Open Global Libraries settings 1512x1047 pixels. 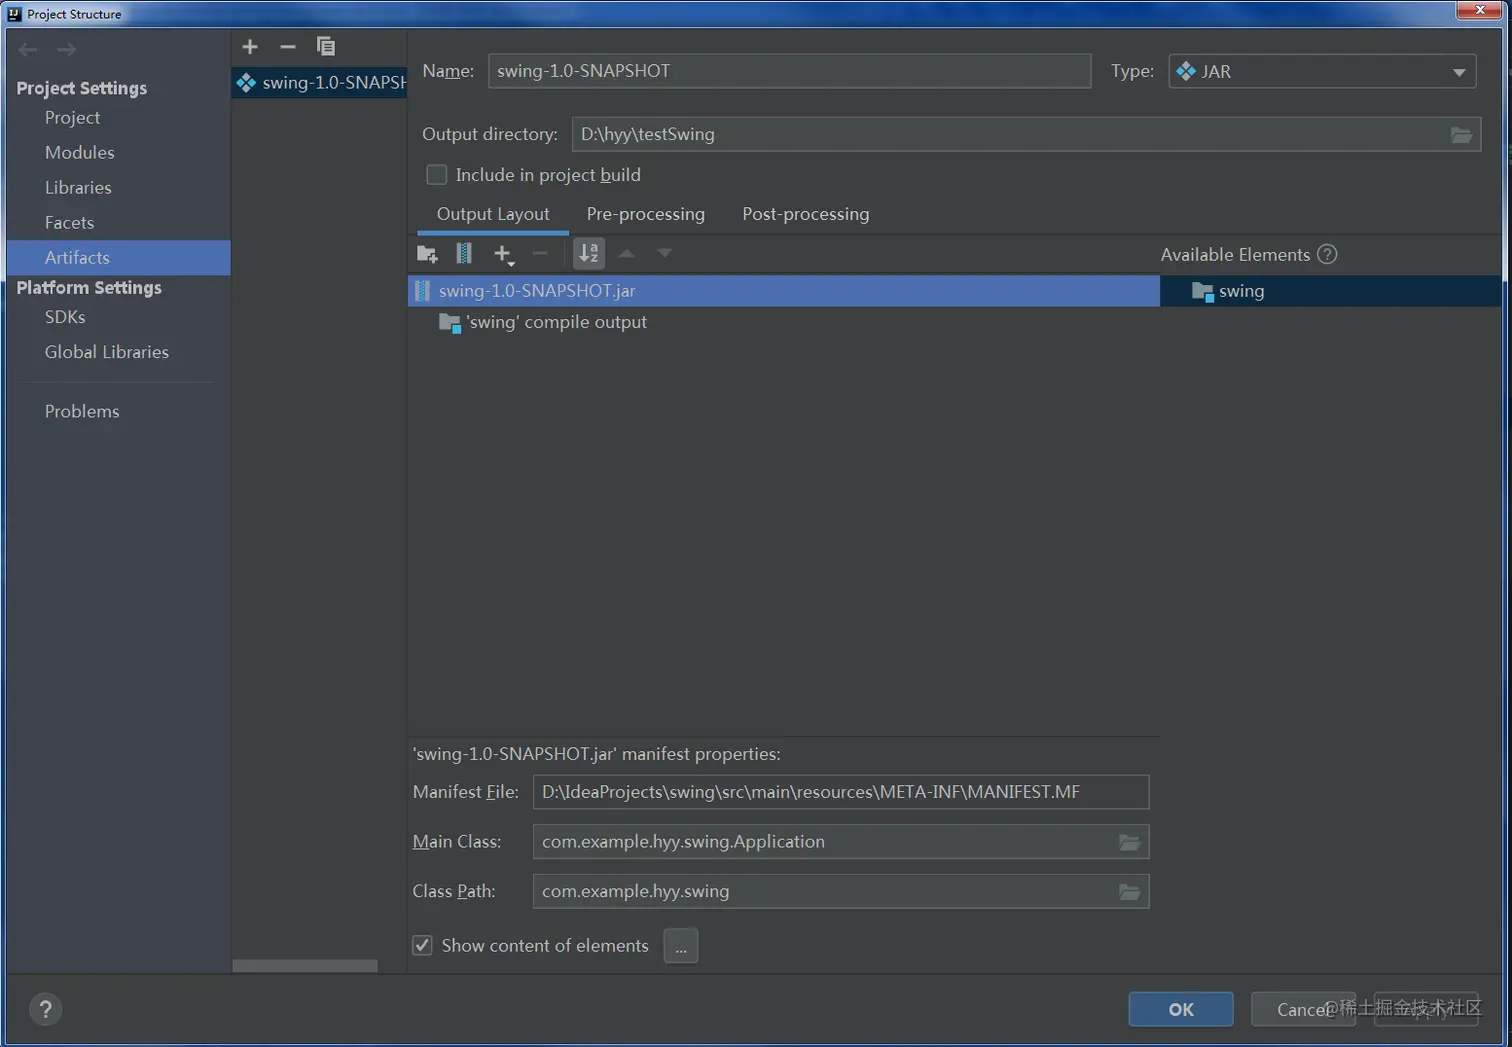click(x=106, y=351)
